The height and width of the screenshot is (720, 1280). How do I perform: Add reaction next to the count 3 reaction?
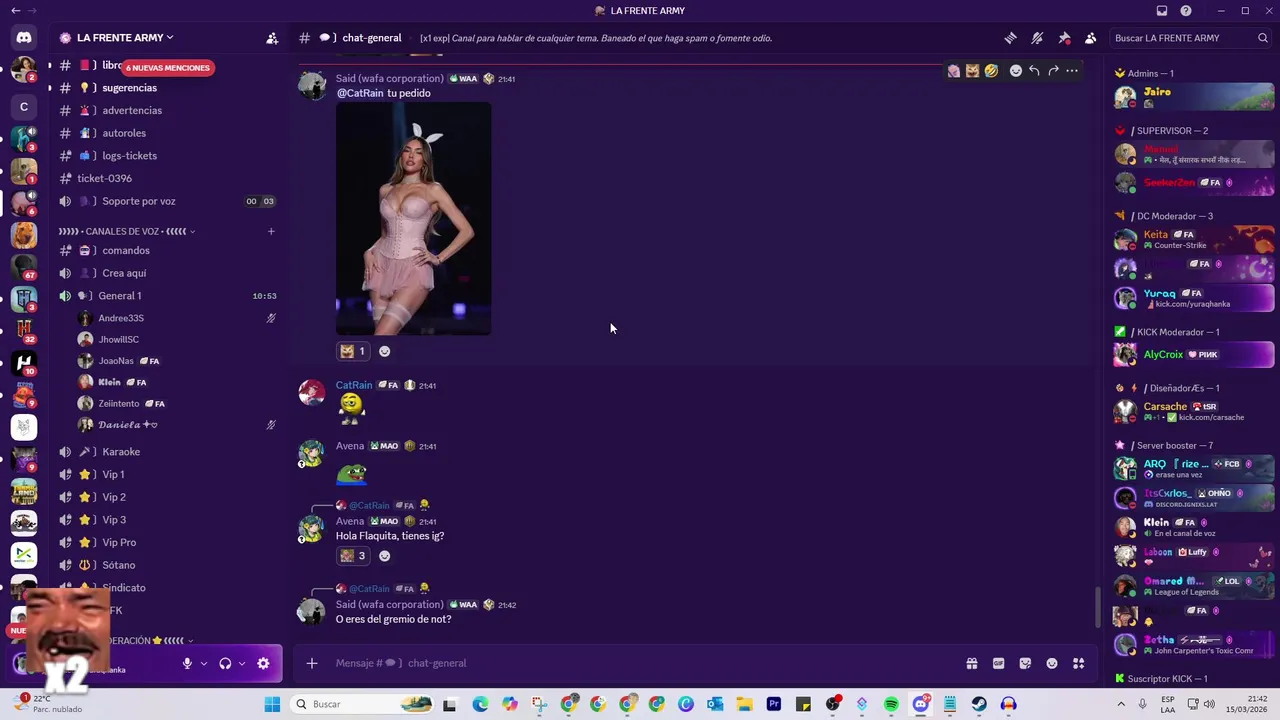[384, 556]
